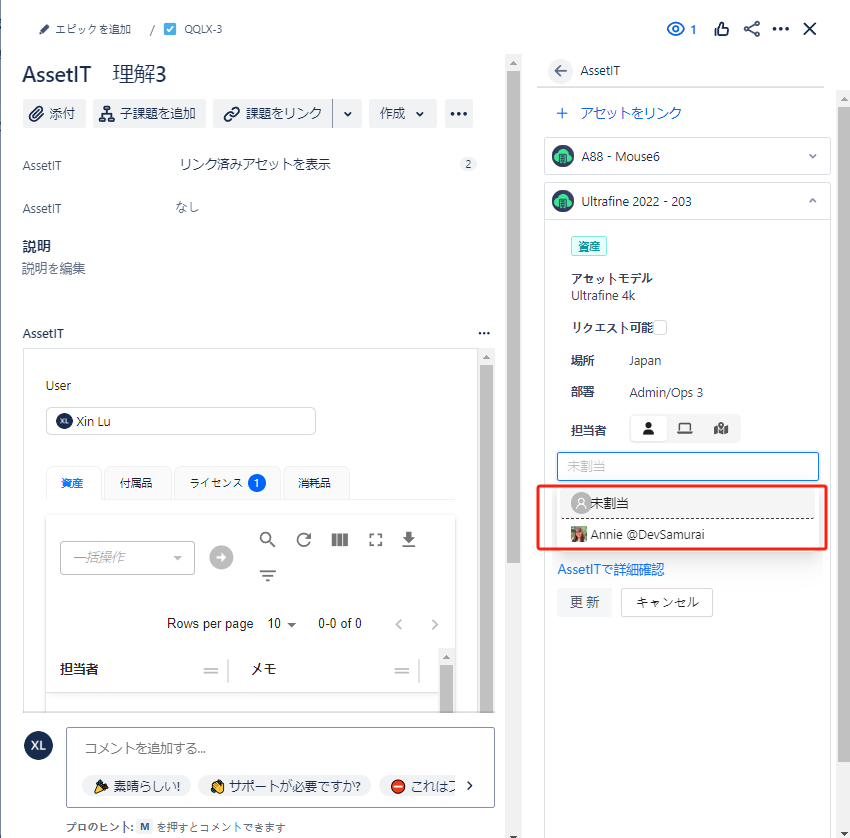
Task: Click the watch eye icon
Action: 676,29
